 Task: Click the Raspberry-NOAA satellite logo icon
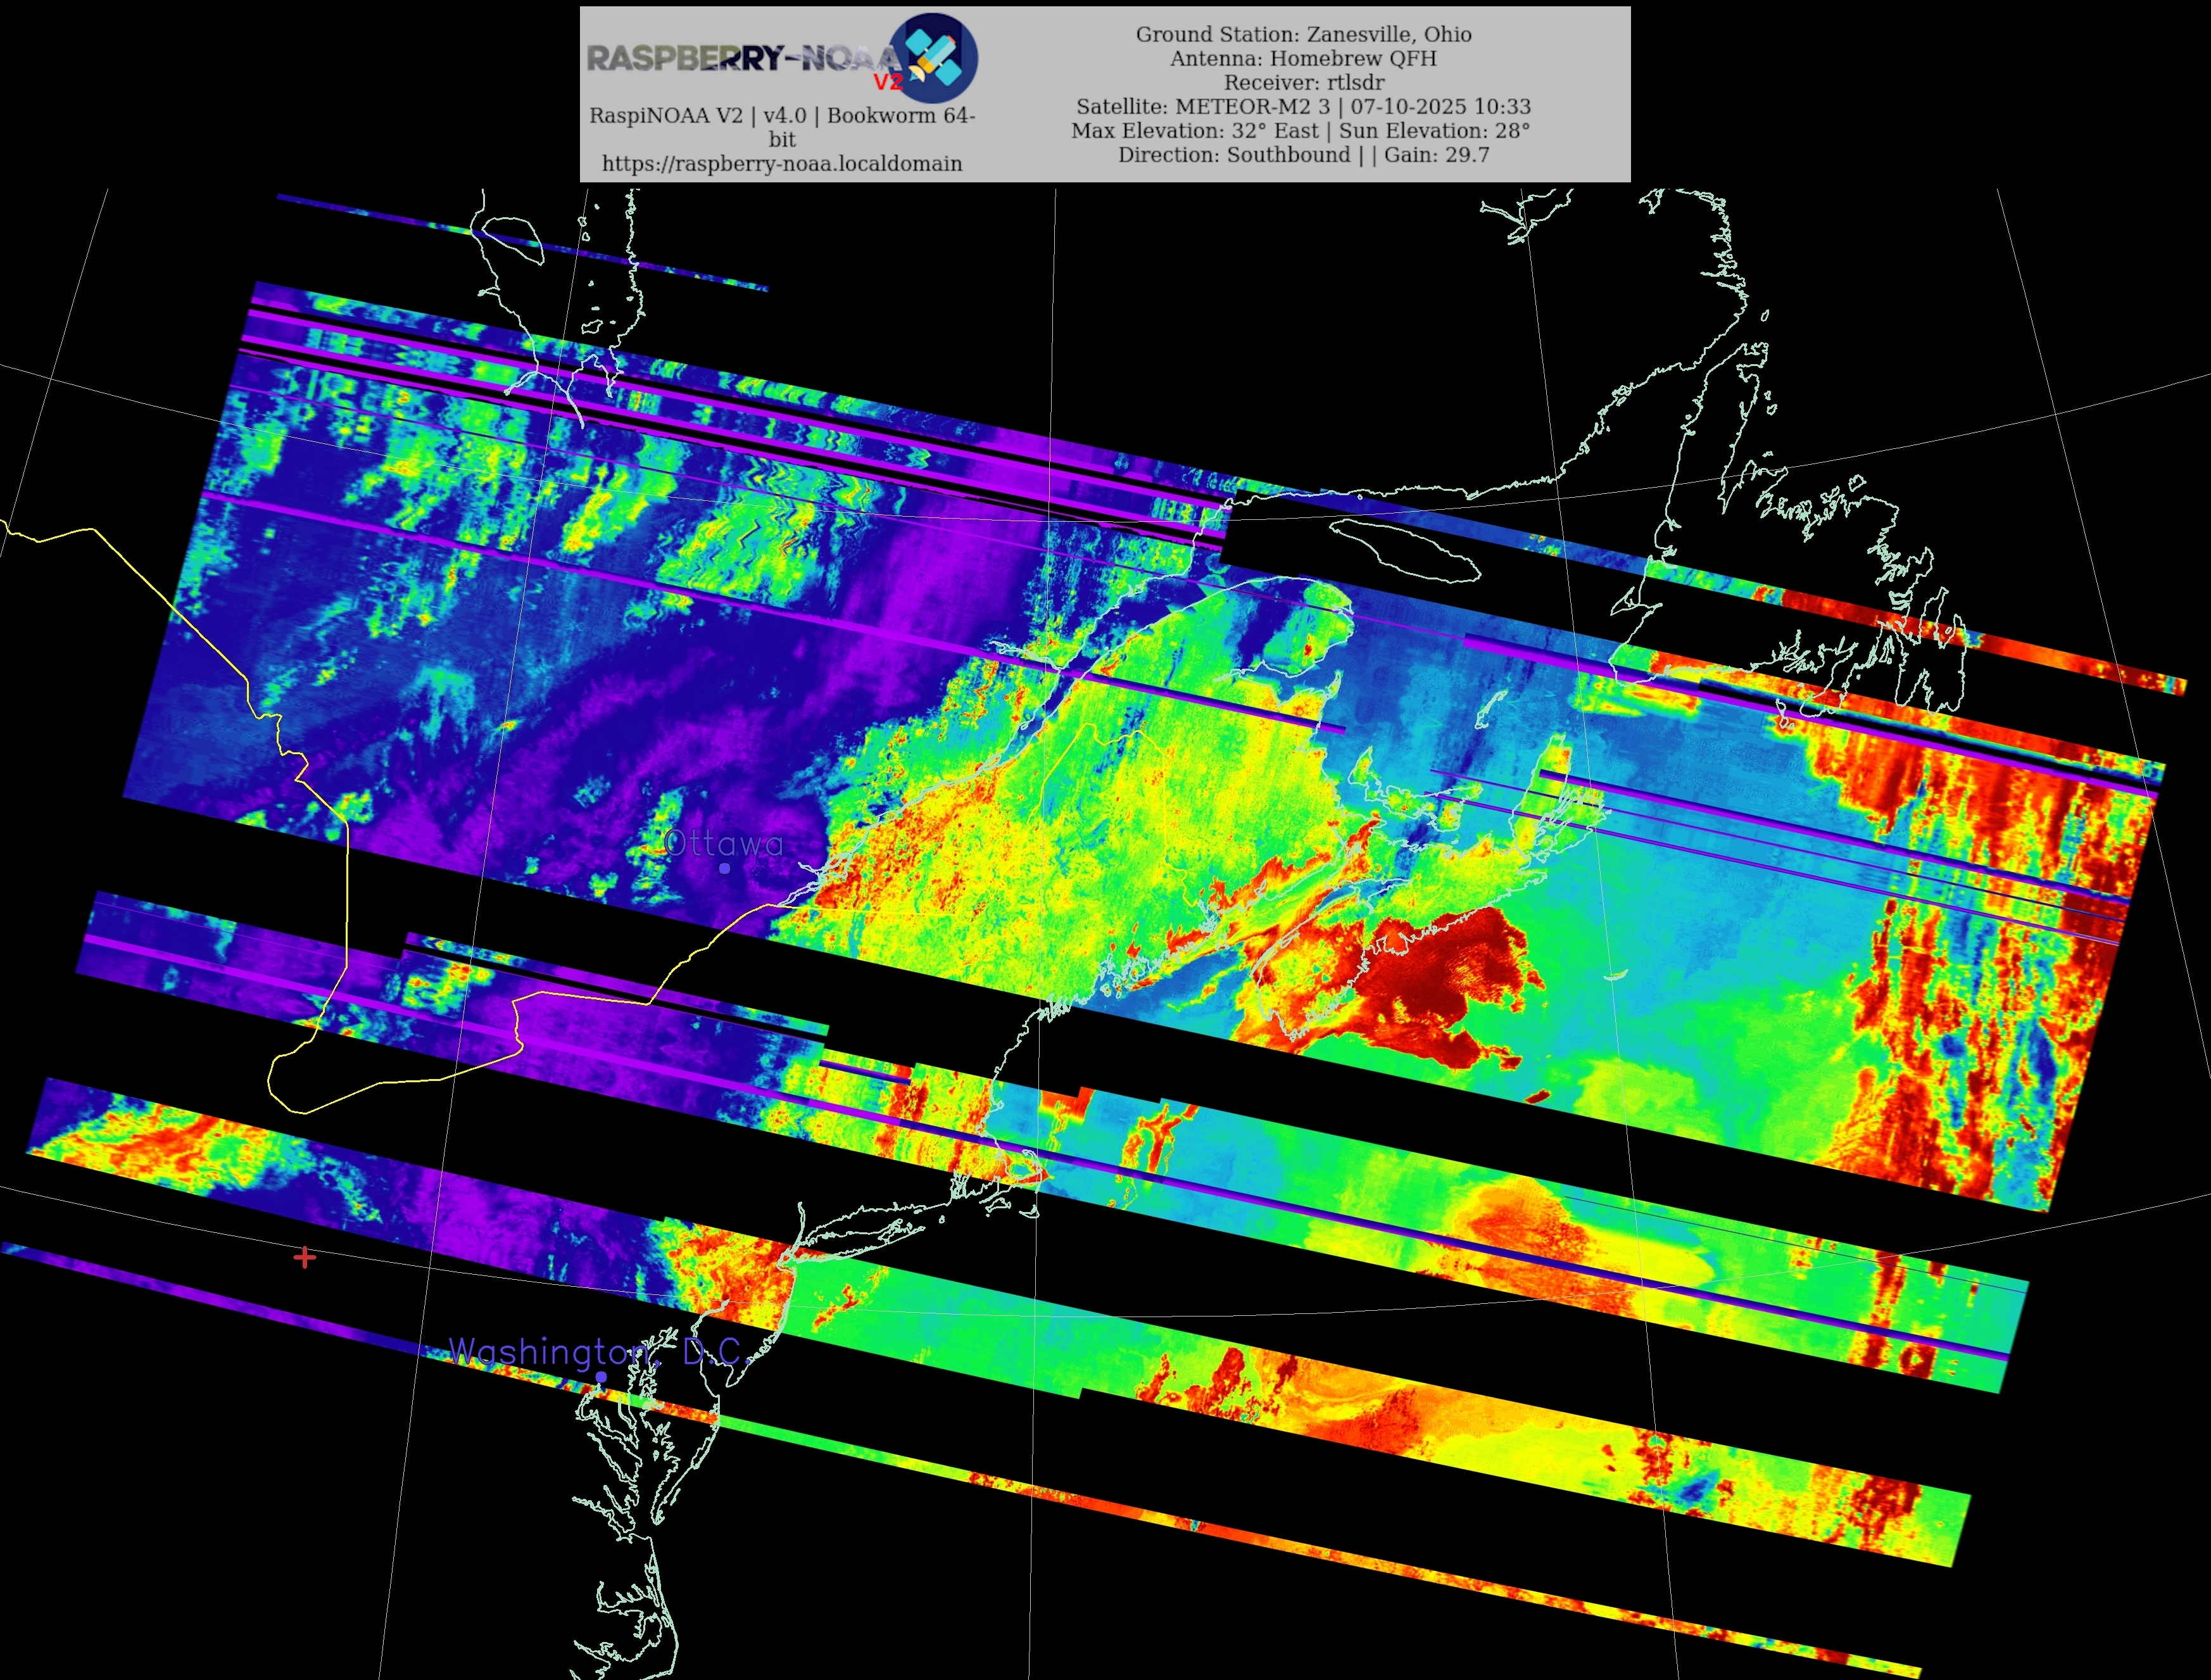coord(934,58)
